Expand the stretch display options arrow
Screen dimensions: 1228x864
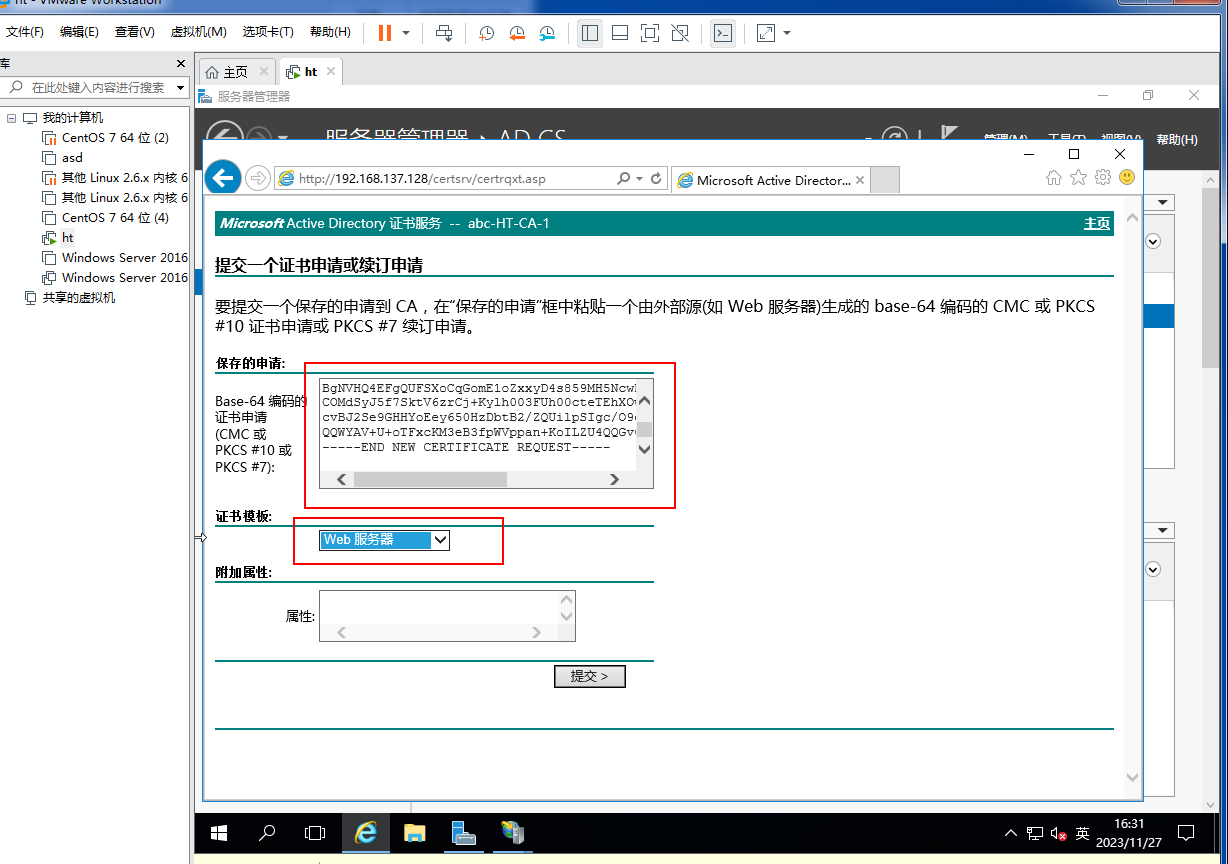tap(787, 33)
